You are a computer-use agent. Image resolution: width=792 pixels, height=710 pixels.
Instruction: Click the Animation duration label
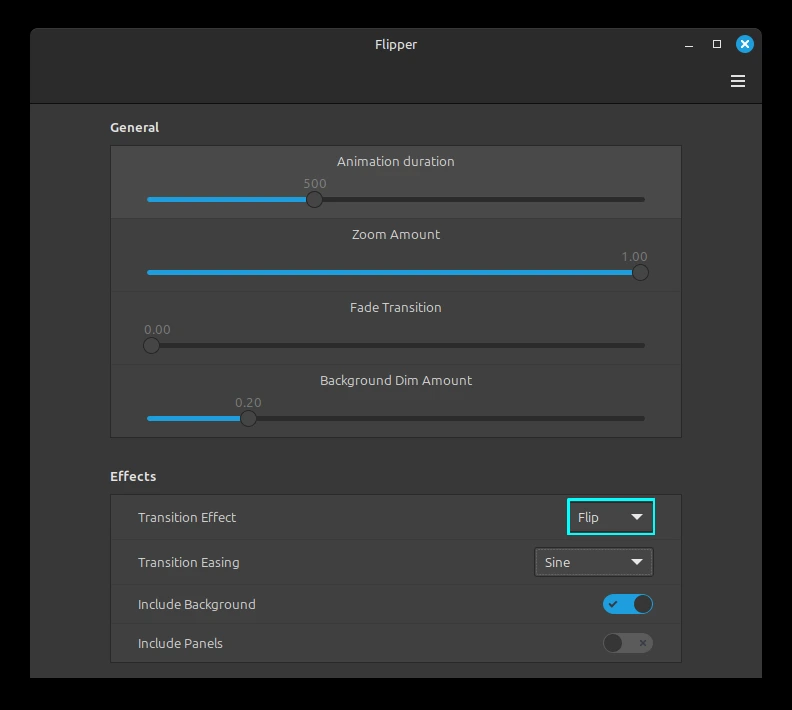395,162
